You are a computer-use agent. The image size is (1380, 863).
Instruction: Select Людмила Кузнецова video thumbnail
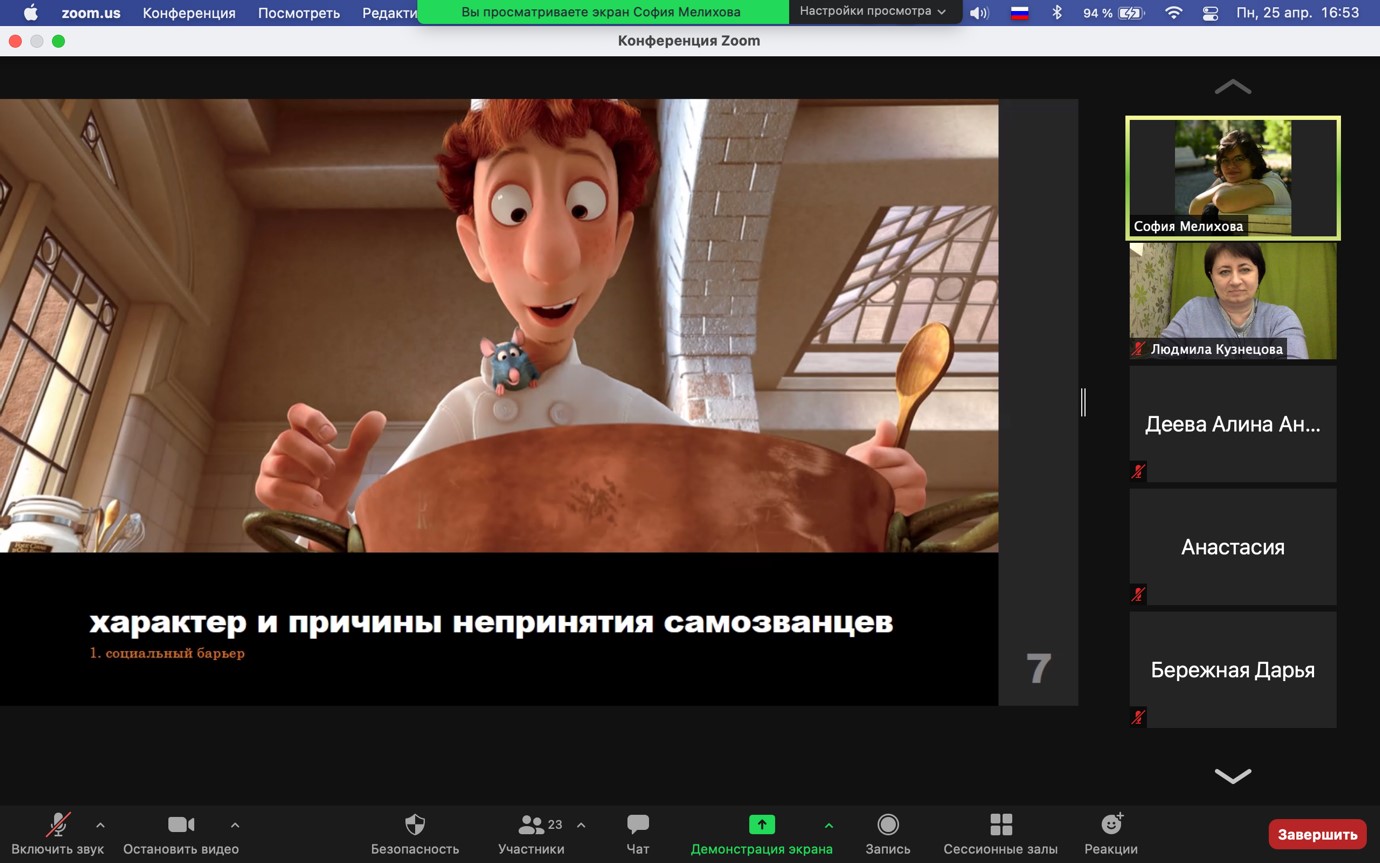[x=1233, y=301]
